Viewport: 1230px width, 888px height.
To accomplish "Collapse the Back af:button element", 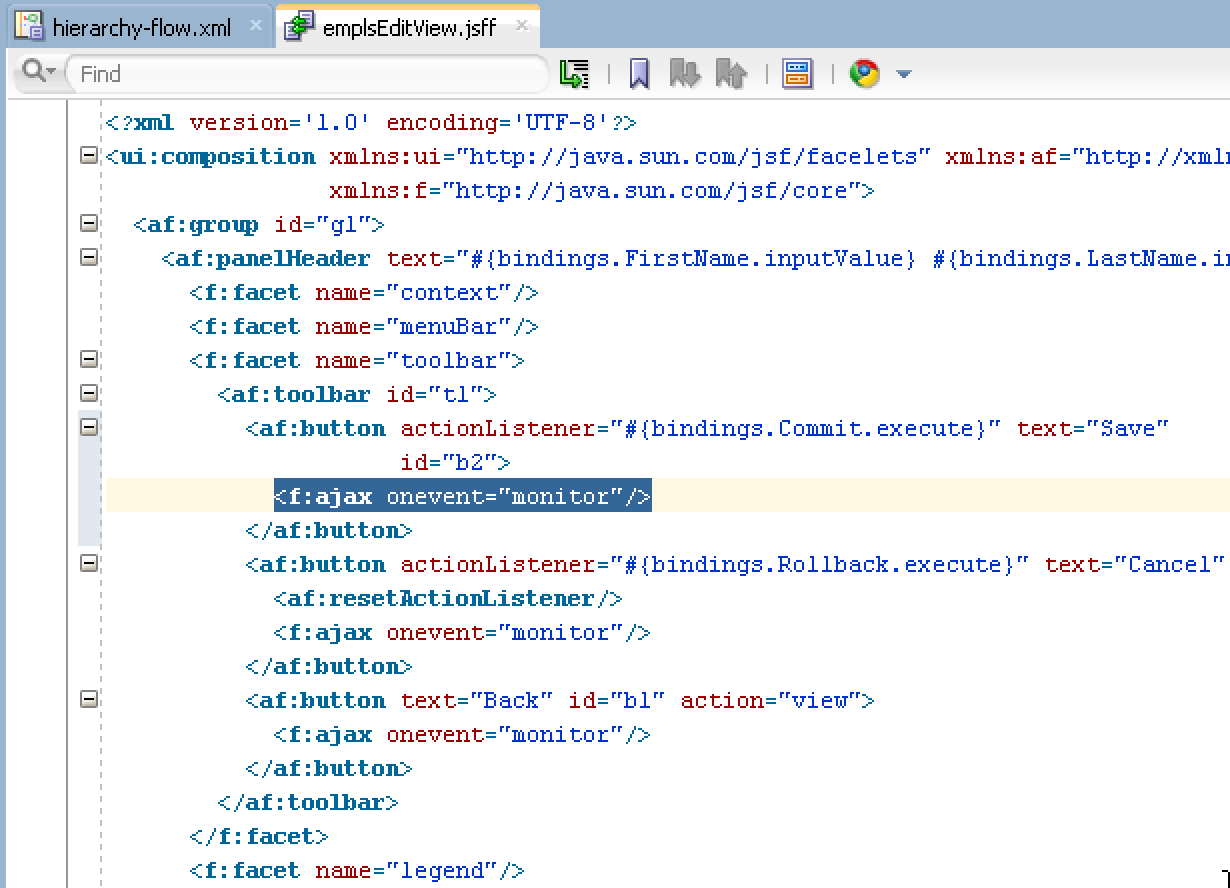I will [x=89, y=699].
